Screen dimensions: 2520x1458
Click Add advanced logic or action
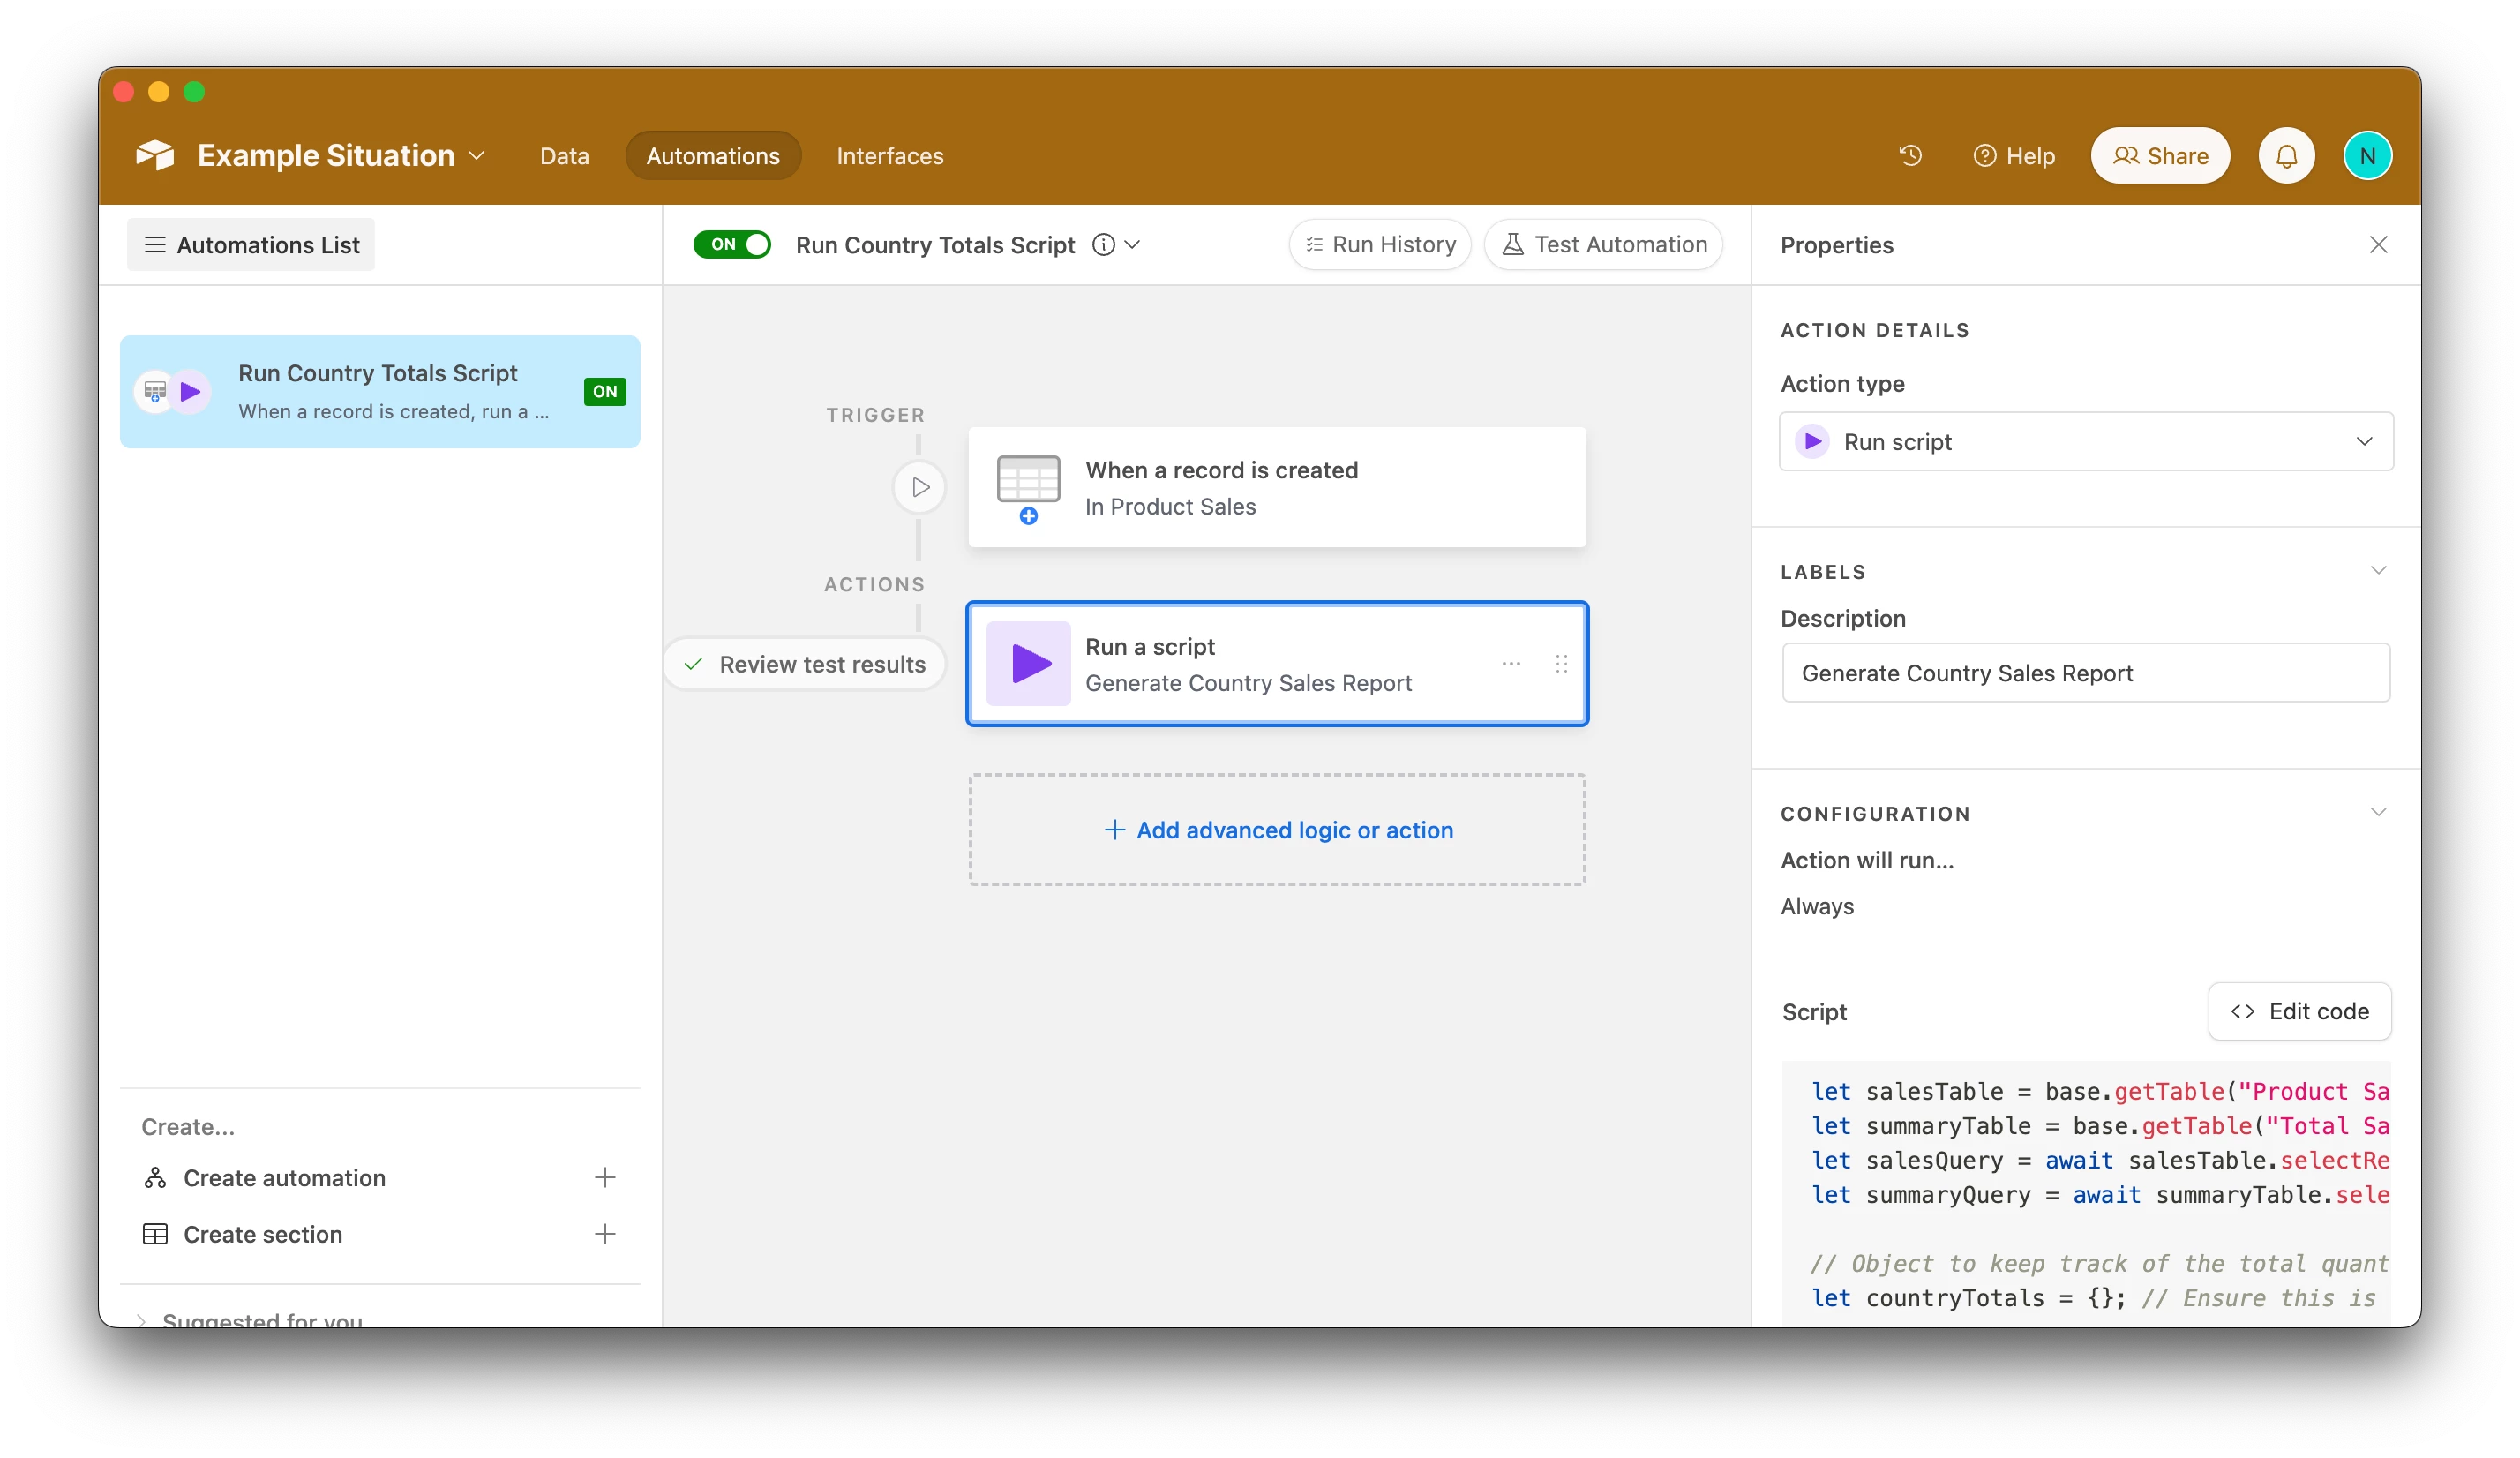coord(1277,830)
